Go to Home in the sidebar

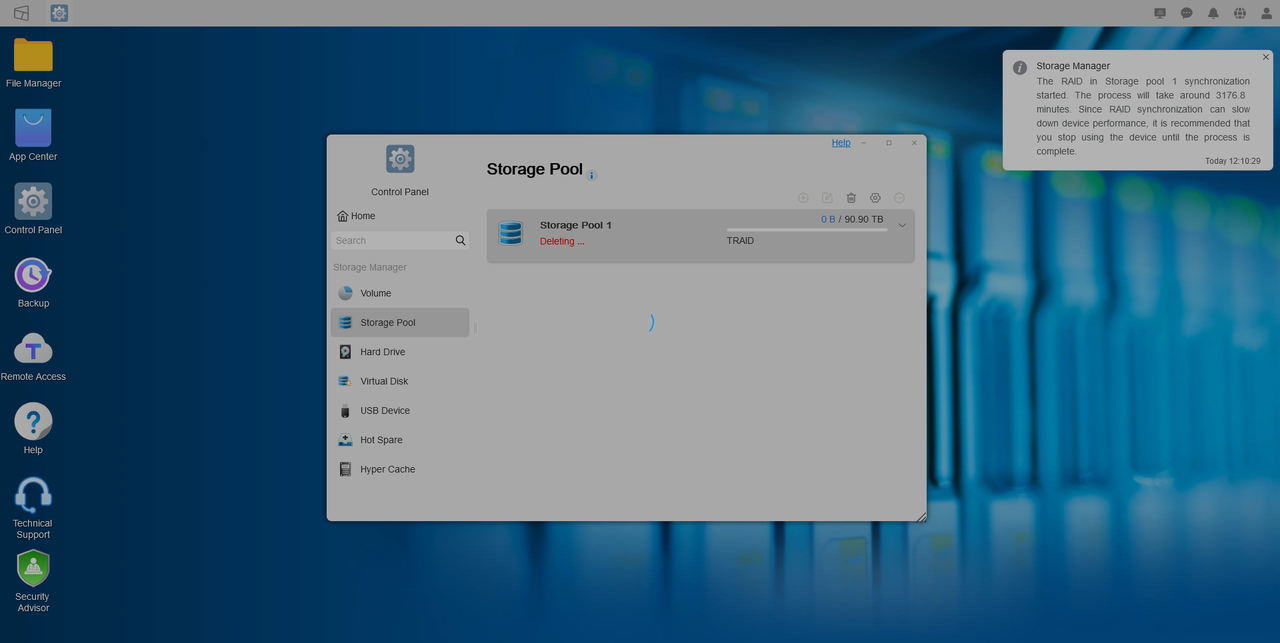pos(356,216)
